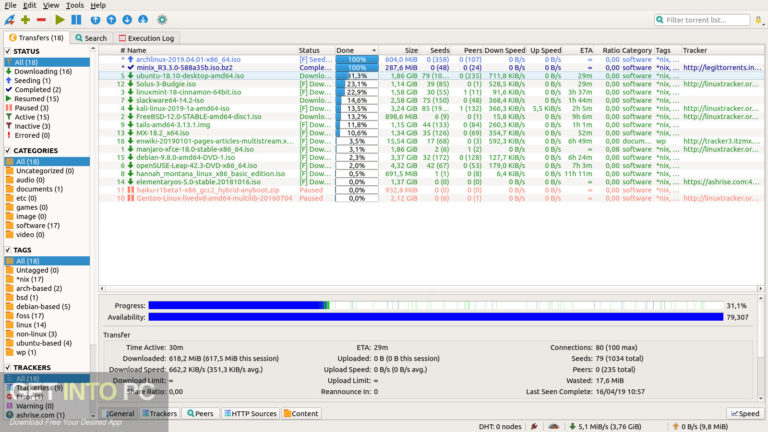Click the Speed button at bottom right
The width and height of the screenshot is (768, 432).
[745, 413]
